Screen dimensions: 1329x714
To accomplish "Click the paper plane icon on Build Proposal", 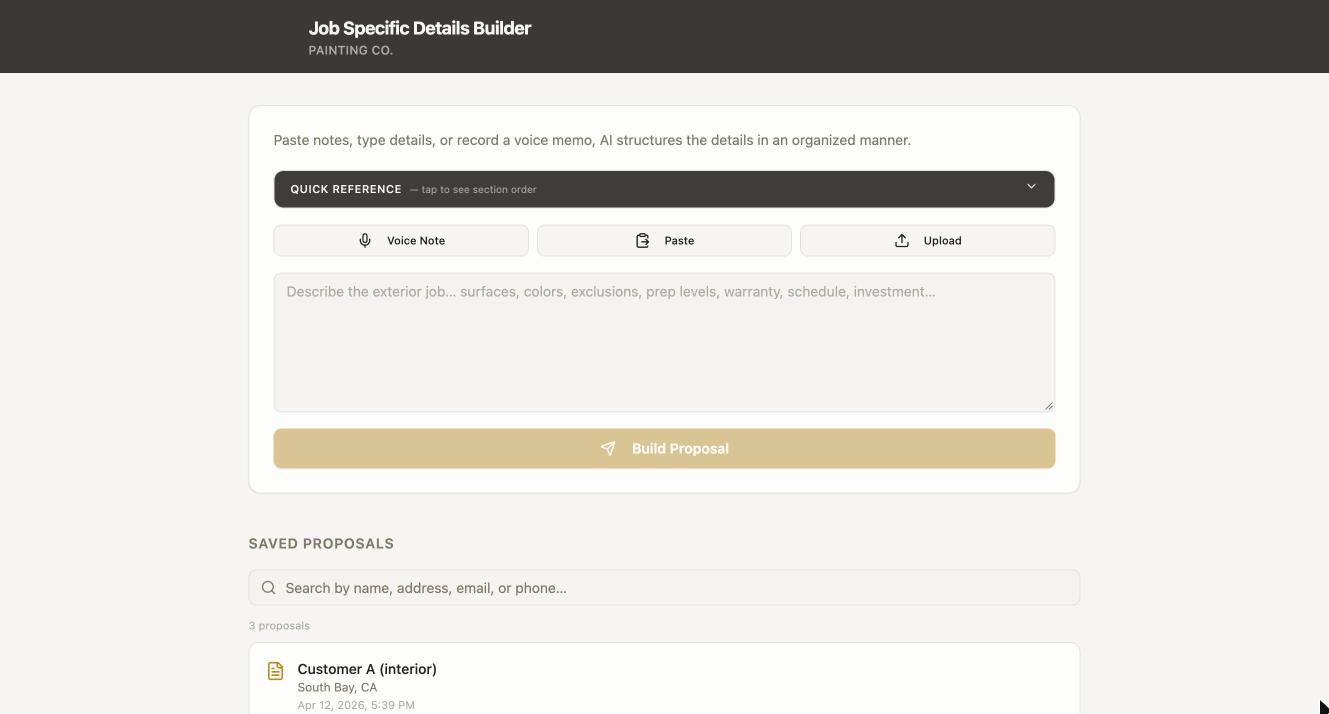I will pos(608,448).
